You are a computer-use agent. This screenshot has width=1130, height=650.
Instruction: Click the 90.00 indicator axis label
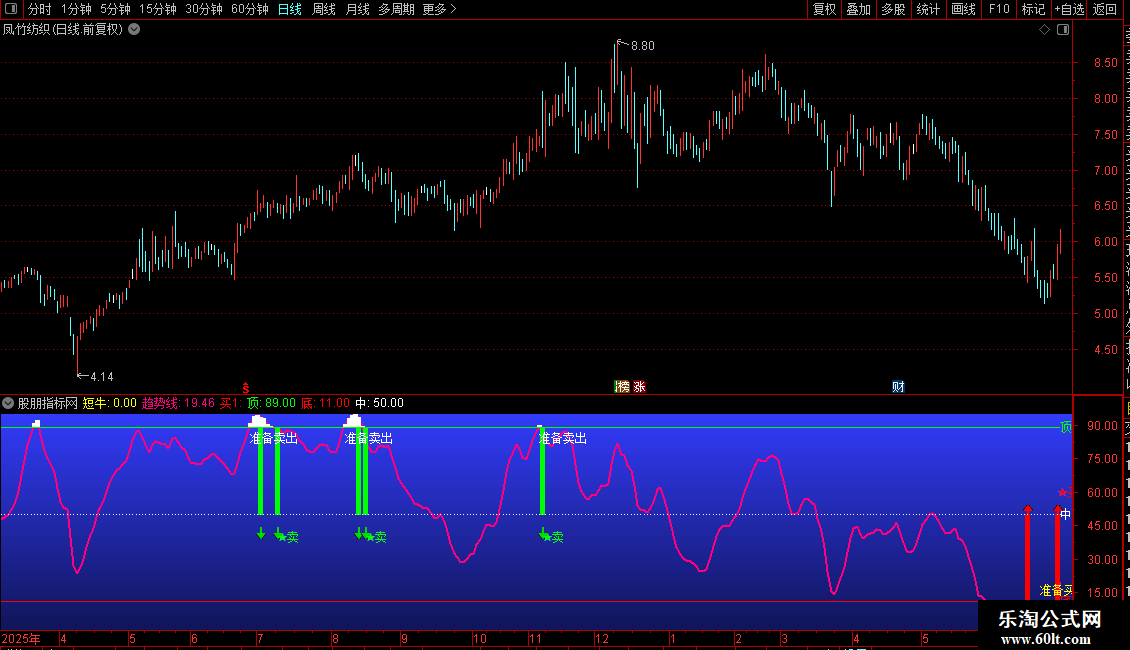tap(1103, 426)
